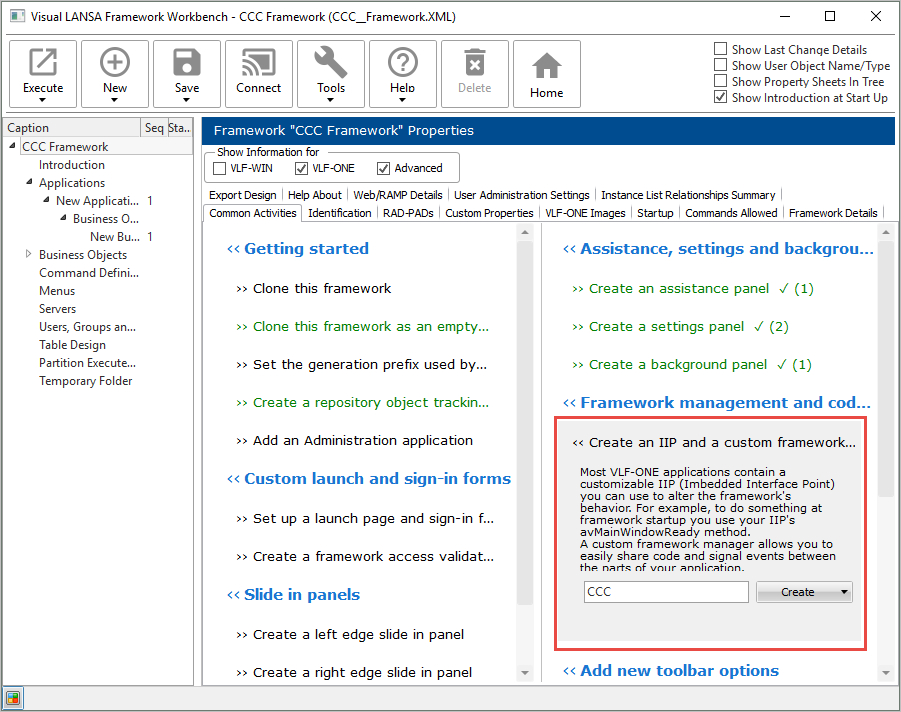The image size is (901, 712).
Task: Select Introduction in the tree
Action: 72,165
